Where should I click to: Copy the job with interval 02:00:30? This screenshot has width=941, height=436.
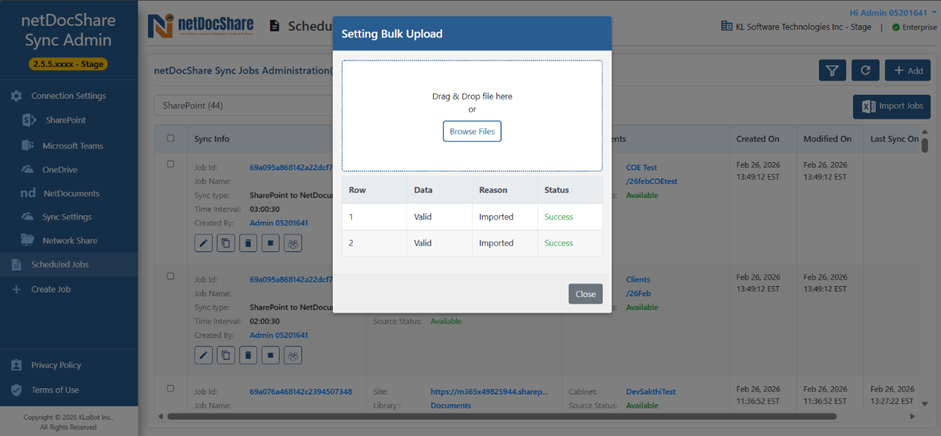pos(226,355)
